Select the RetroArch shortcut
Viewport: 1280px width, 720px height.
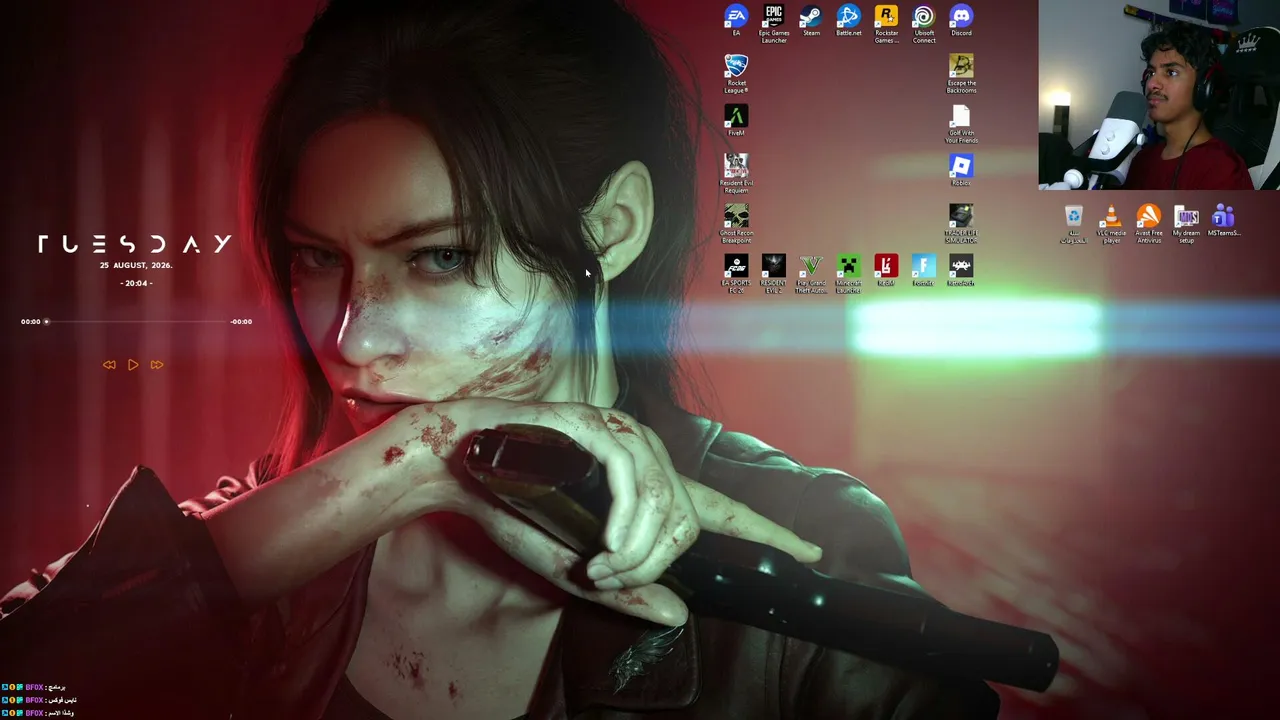click(961, 271)
